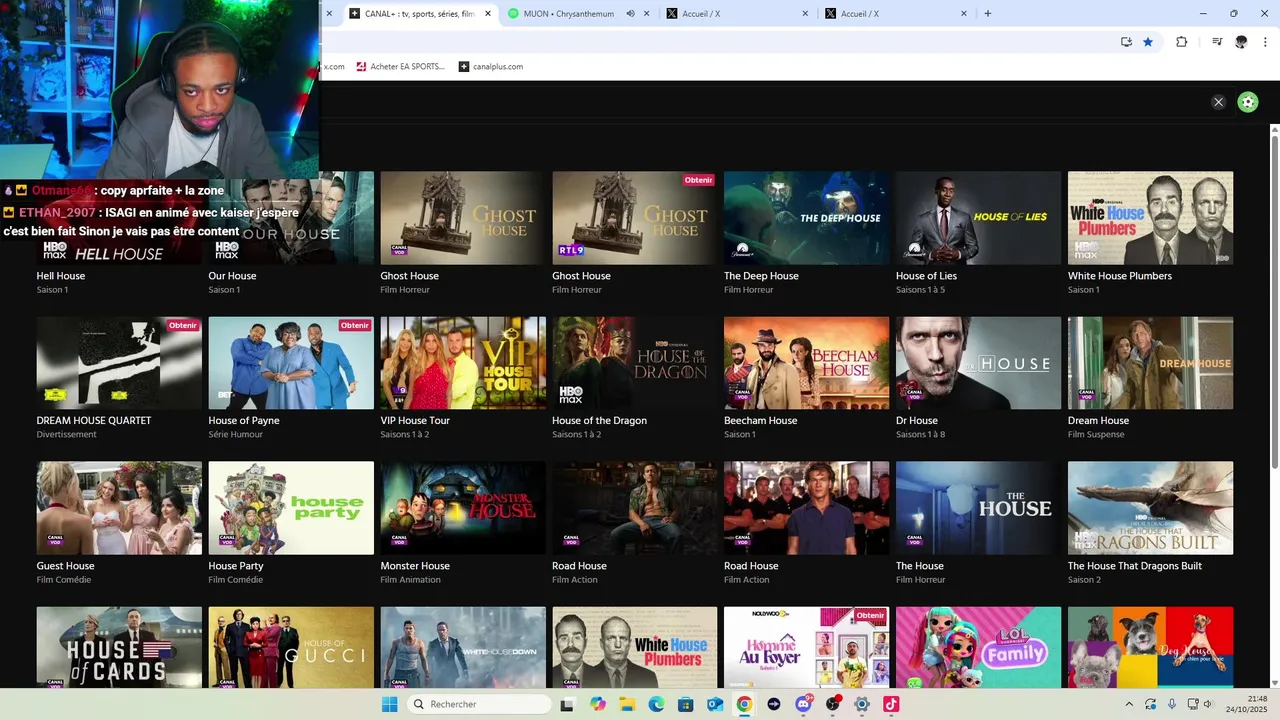
Task: Open a new browser tab with plus
Action: [x=988, y=14]
